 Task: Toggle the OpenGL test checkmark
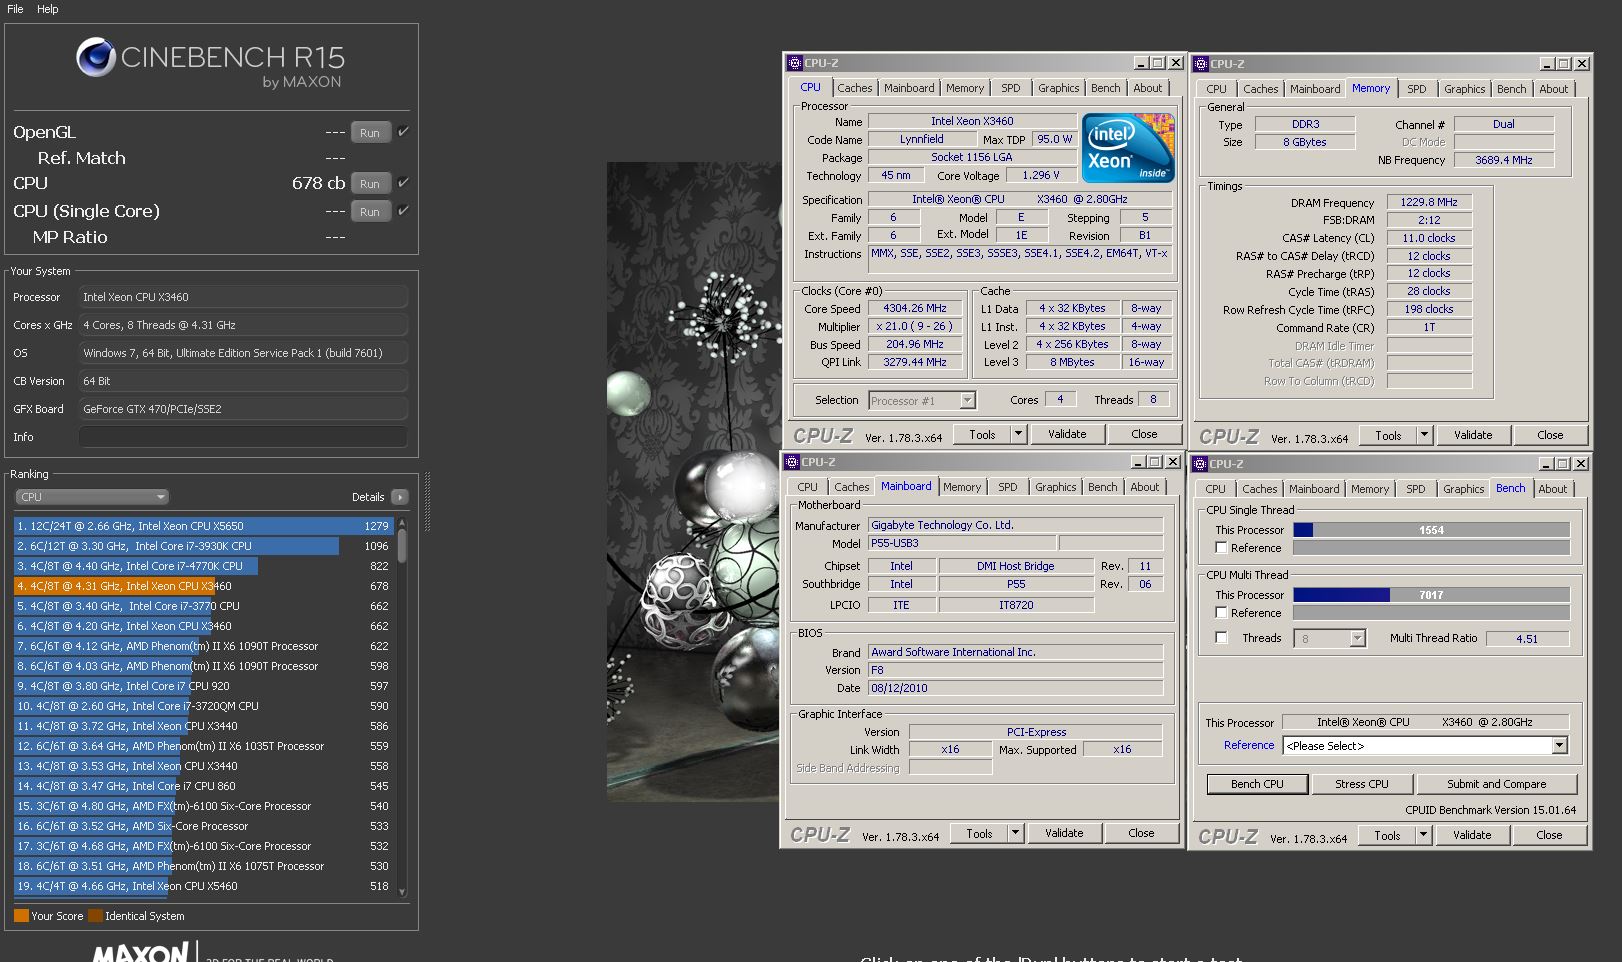pyautogui.click(x=403, y=132)
